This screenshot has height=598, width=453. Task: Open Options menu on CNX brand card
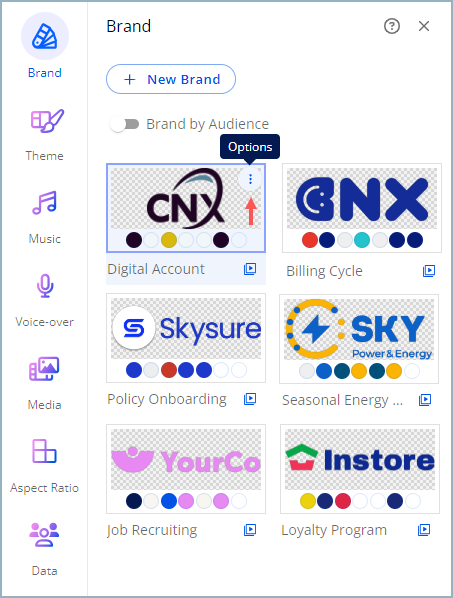(250, 179)
